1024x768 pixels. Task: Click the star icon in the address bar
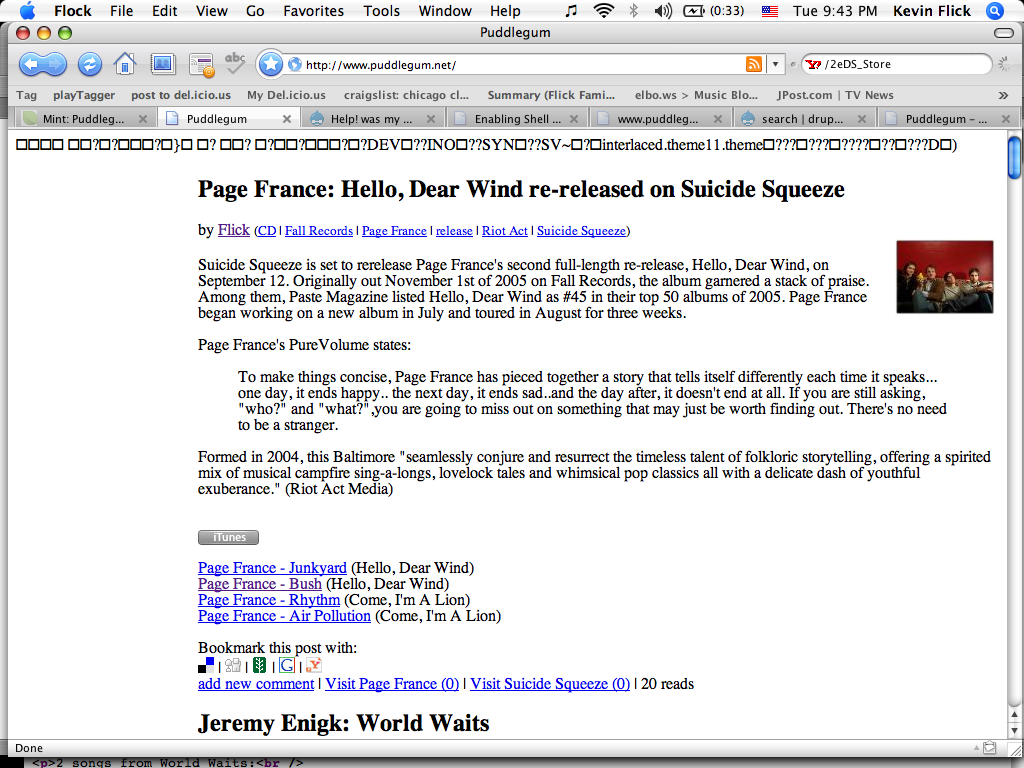(271, 62)
